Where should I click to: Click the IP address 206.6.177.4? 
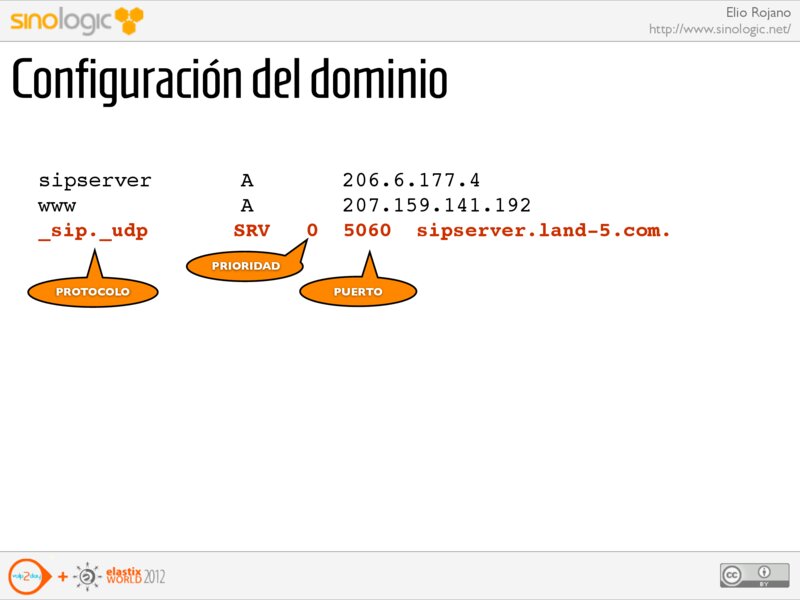click(x=411, y=181)
